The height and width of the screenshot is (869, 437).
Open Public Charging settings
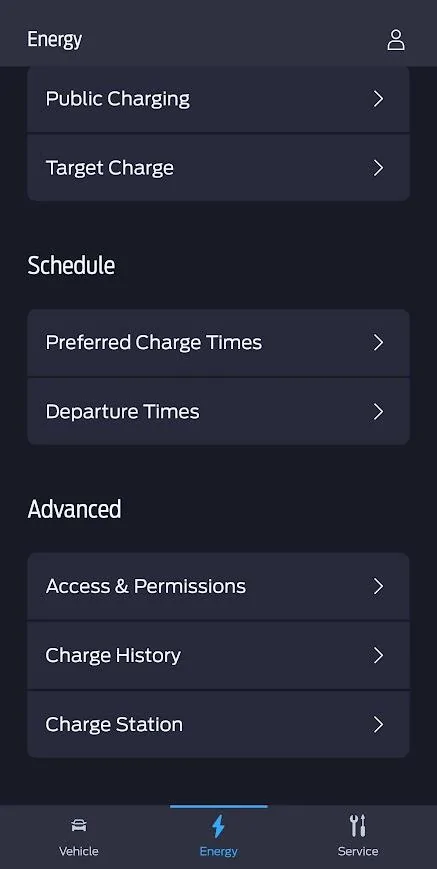[218, 99]
